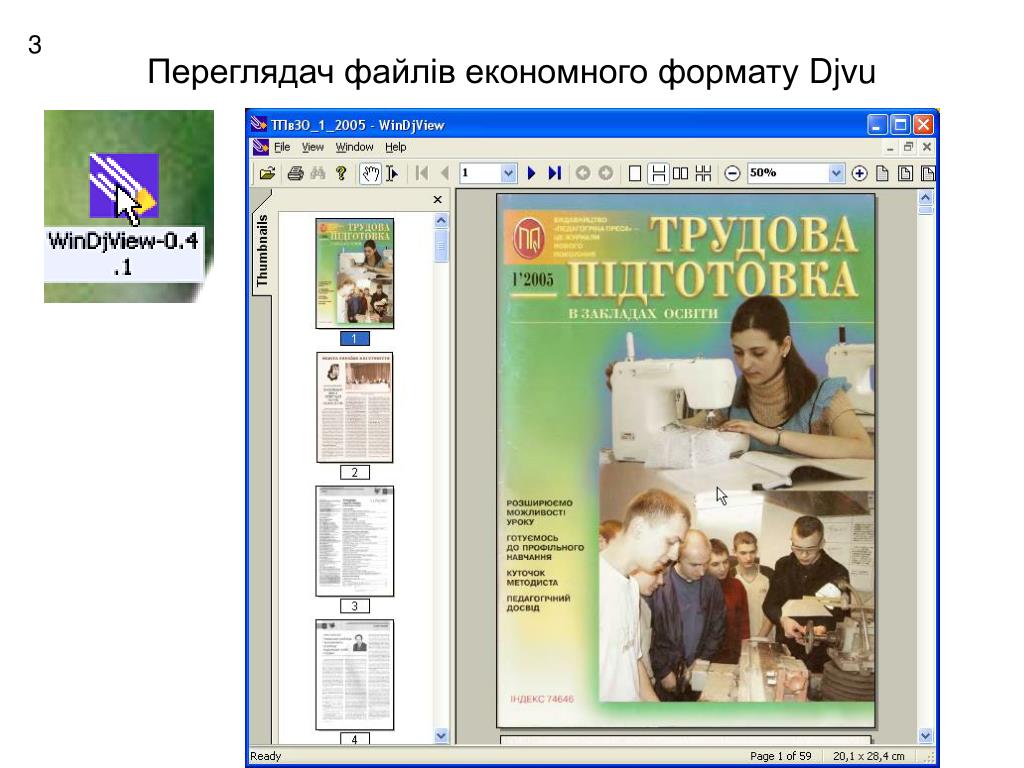Open the 50% zoom level dropdown
Screen dimensions: 1024x768
click(835, 173)
